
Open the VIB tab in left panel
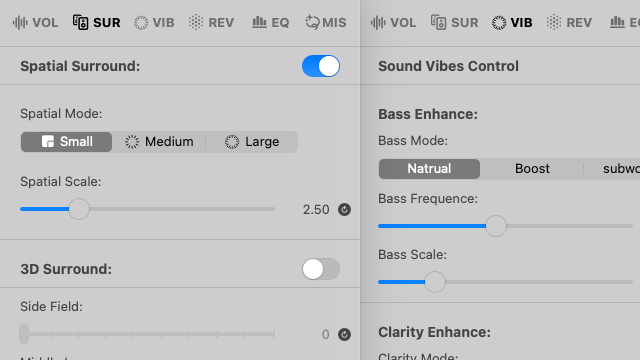[x=154, y=22]
